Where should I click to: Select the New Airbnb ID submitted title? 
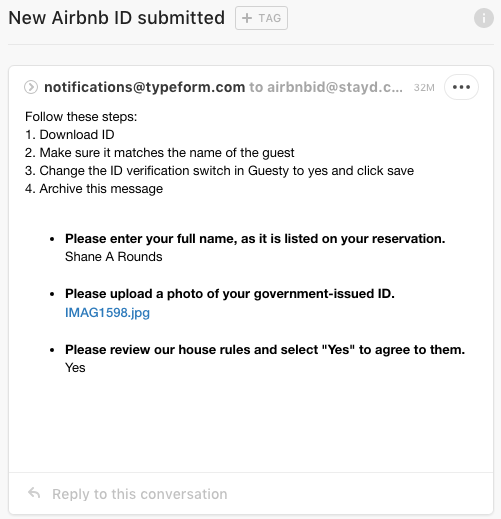[117, 18]
